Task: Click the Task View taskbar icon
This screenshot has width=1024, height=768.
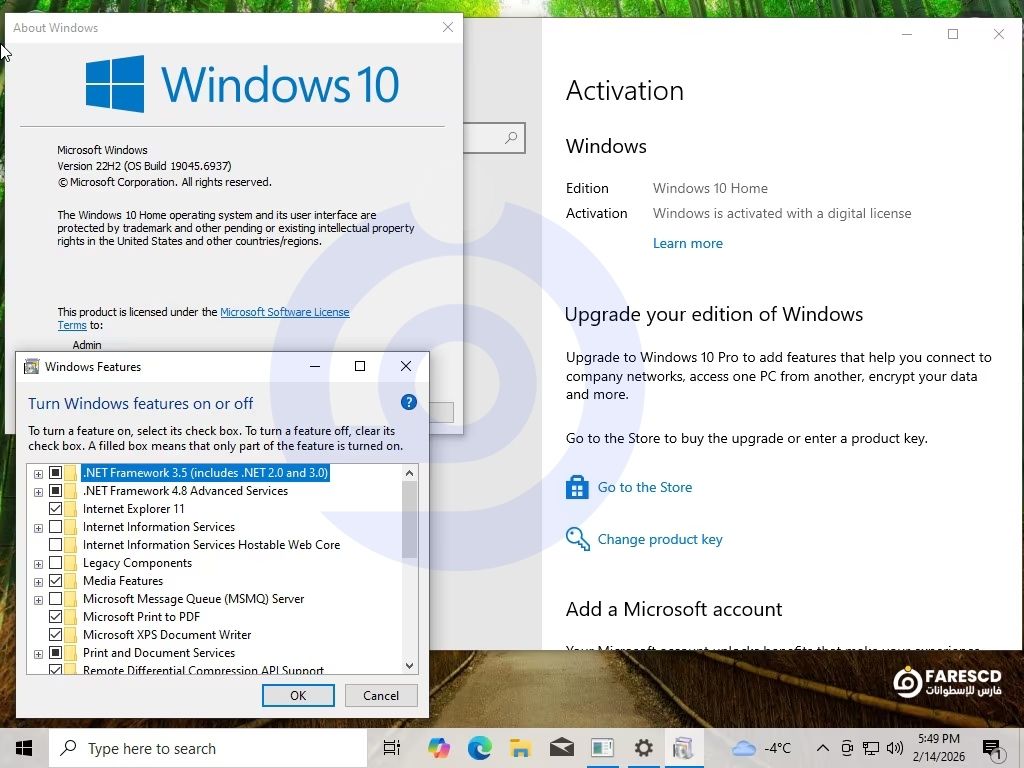Action: tap(392, 748)
